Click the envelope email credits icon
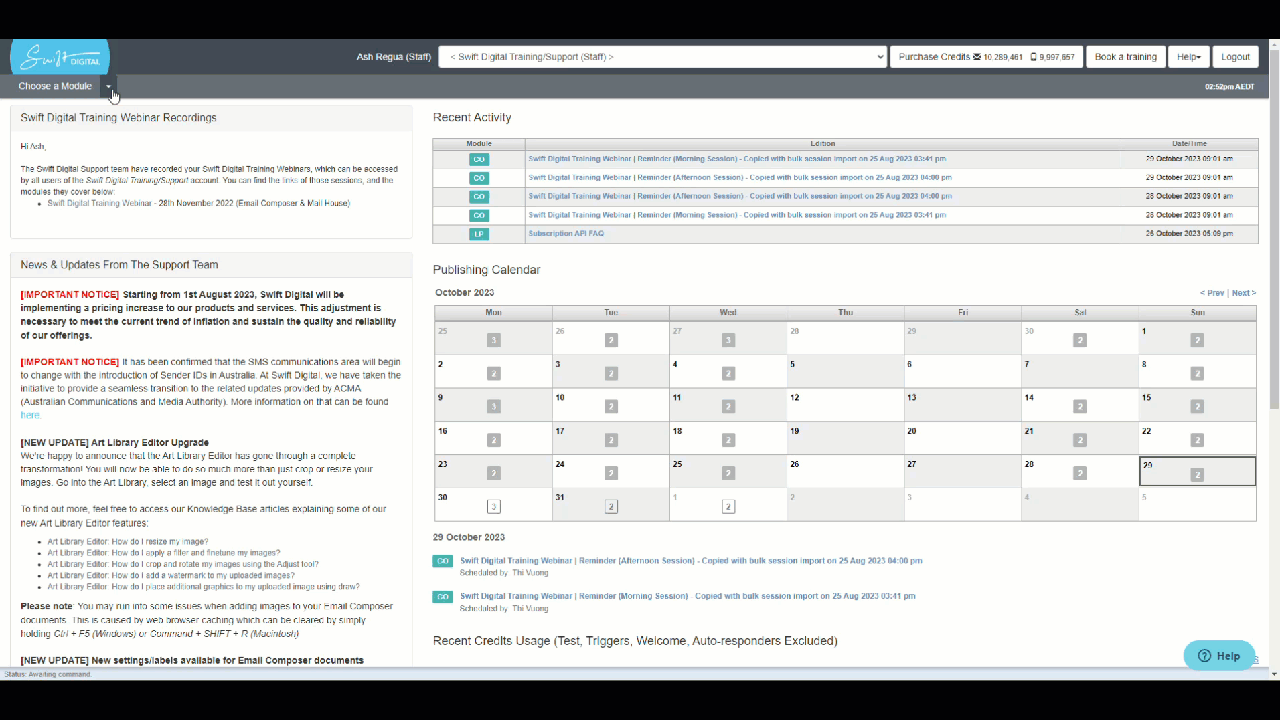The image size is (1280, 720). [x=977, y=57]
